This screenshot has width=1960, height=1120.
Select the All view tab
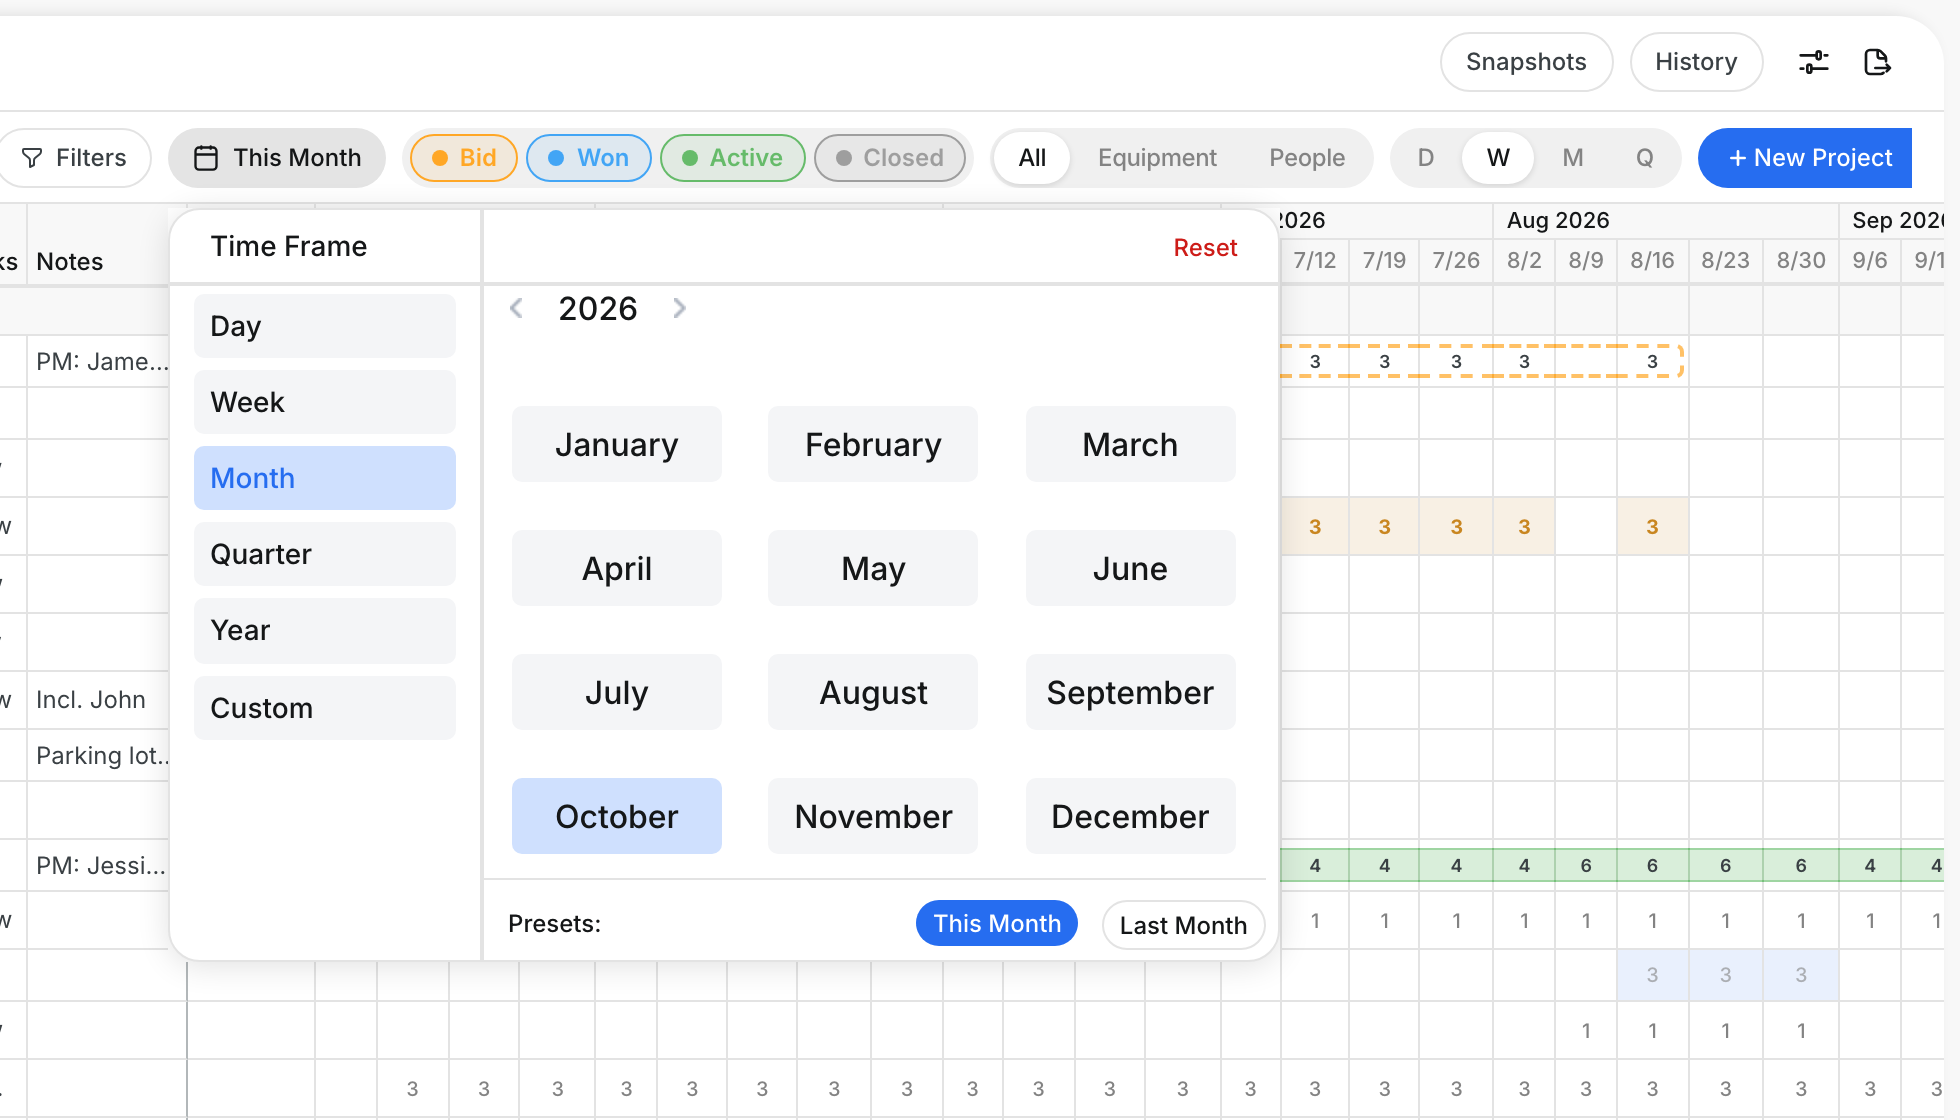(1032, 158)
